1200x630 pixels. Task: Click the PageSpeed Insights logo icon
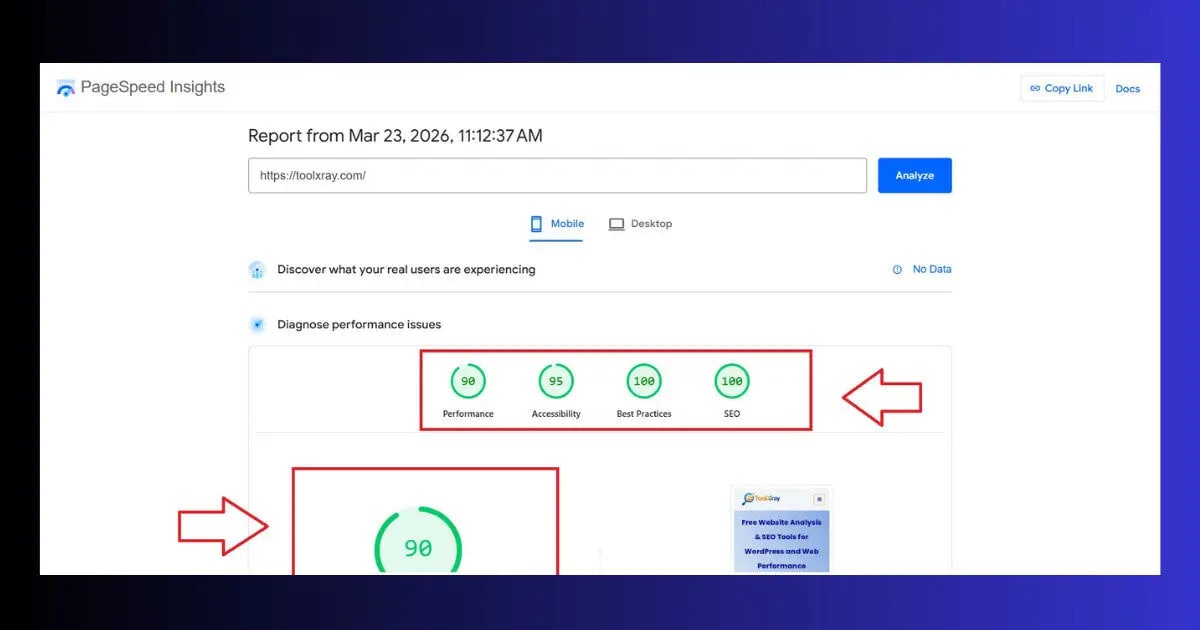point(66,87)
